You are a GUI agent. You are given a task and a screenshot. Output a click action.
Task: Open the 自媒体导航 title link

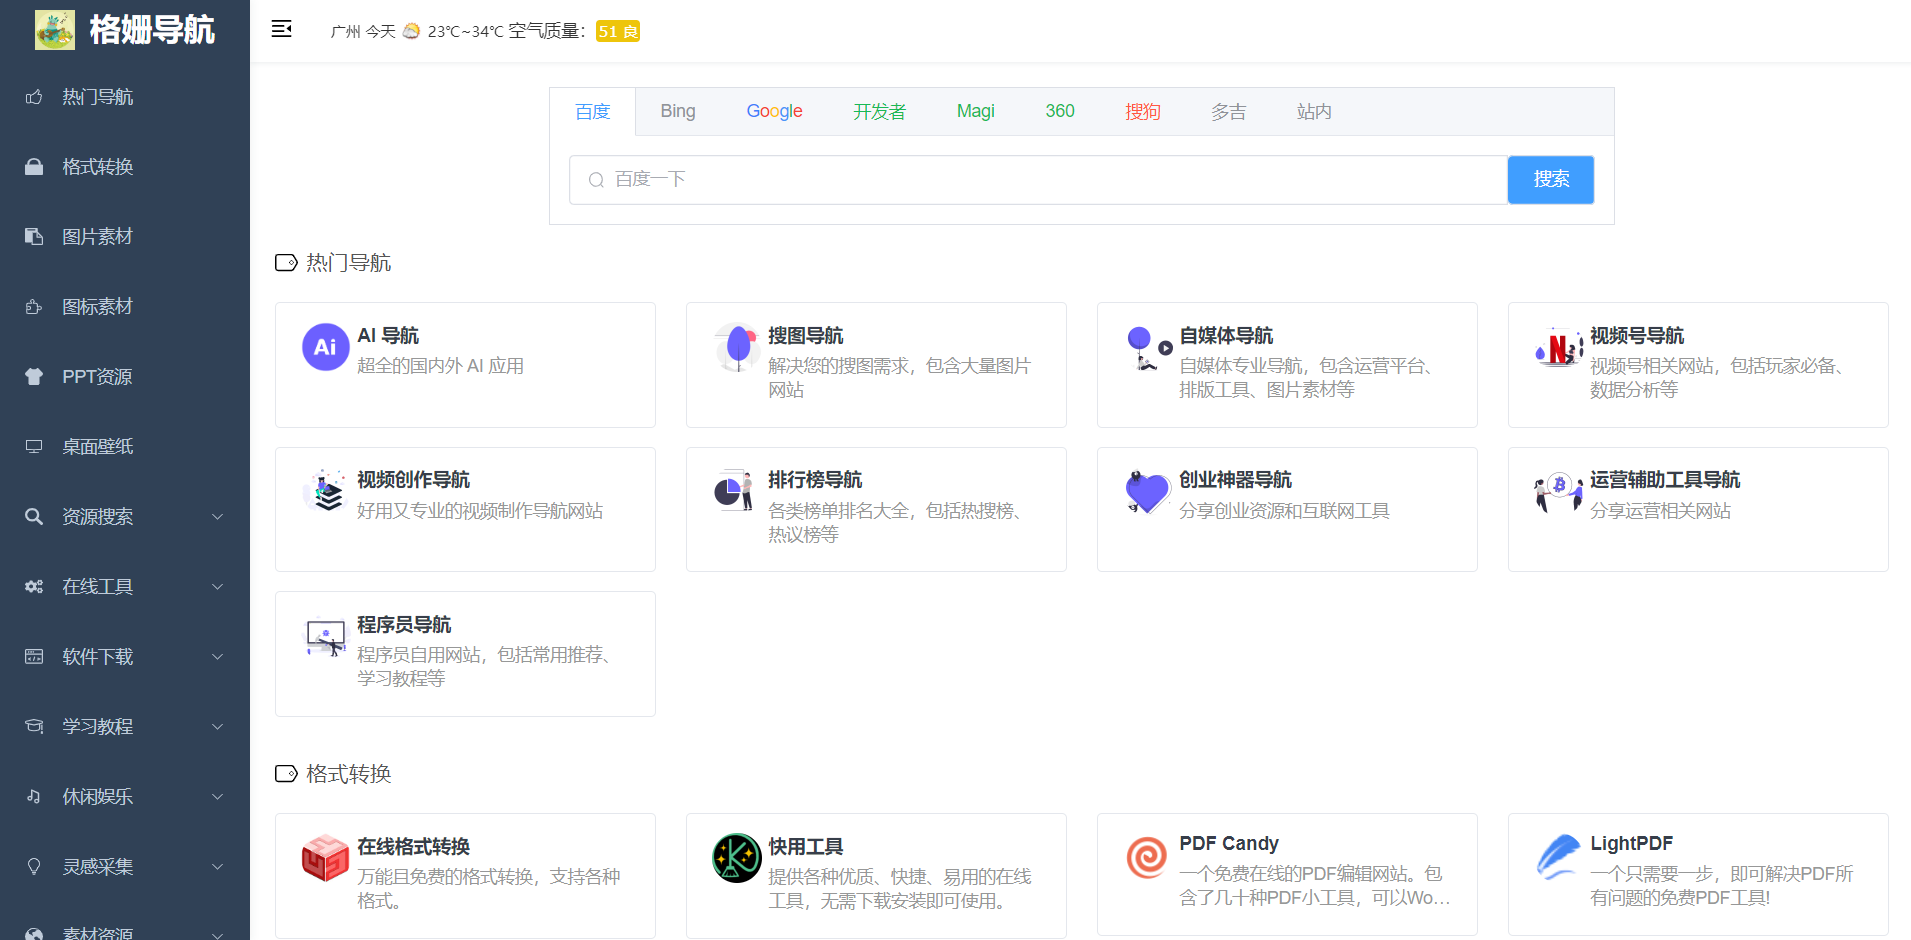point(1226,336)
